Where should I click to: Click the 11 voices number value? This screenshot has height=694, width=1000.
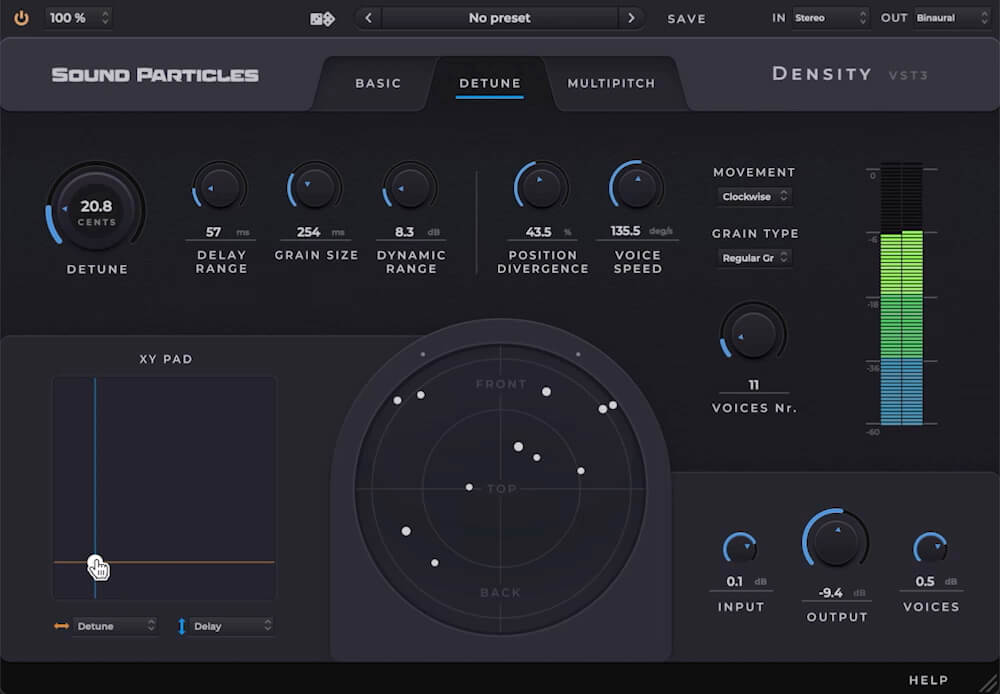(753, 385)
